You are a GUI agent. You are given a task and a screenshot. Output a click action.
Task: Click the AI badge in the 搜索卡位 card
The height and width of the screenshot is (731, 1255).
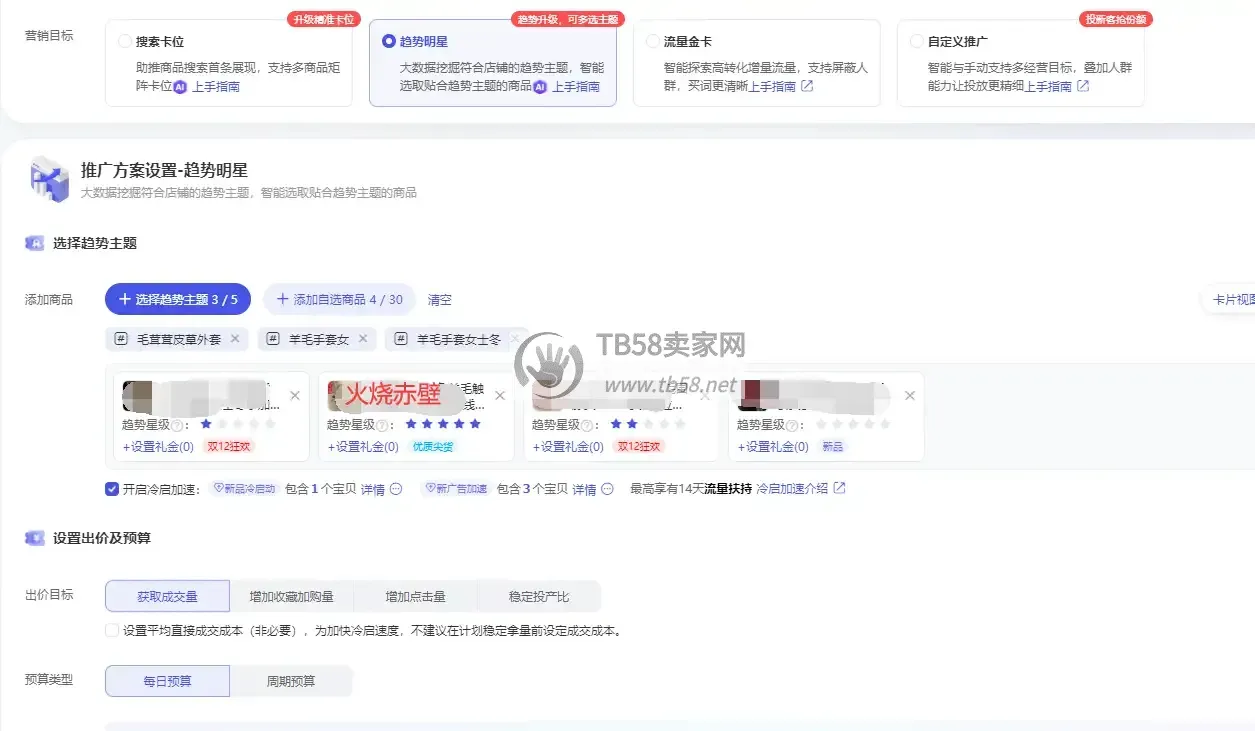pos(180,87)
